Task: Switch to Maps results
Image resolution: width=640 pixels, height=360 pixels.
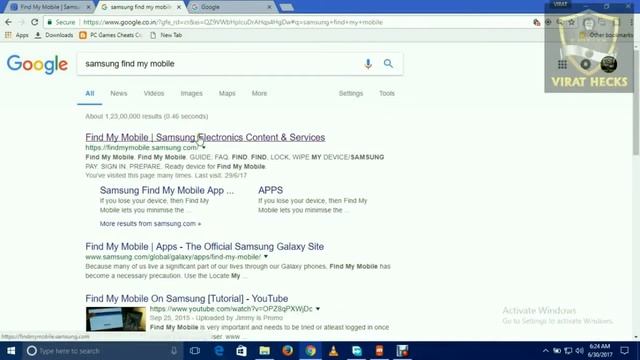Action: tap(227, 93)
